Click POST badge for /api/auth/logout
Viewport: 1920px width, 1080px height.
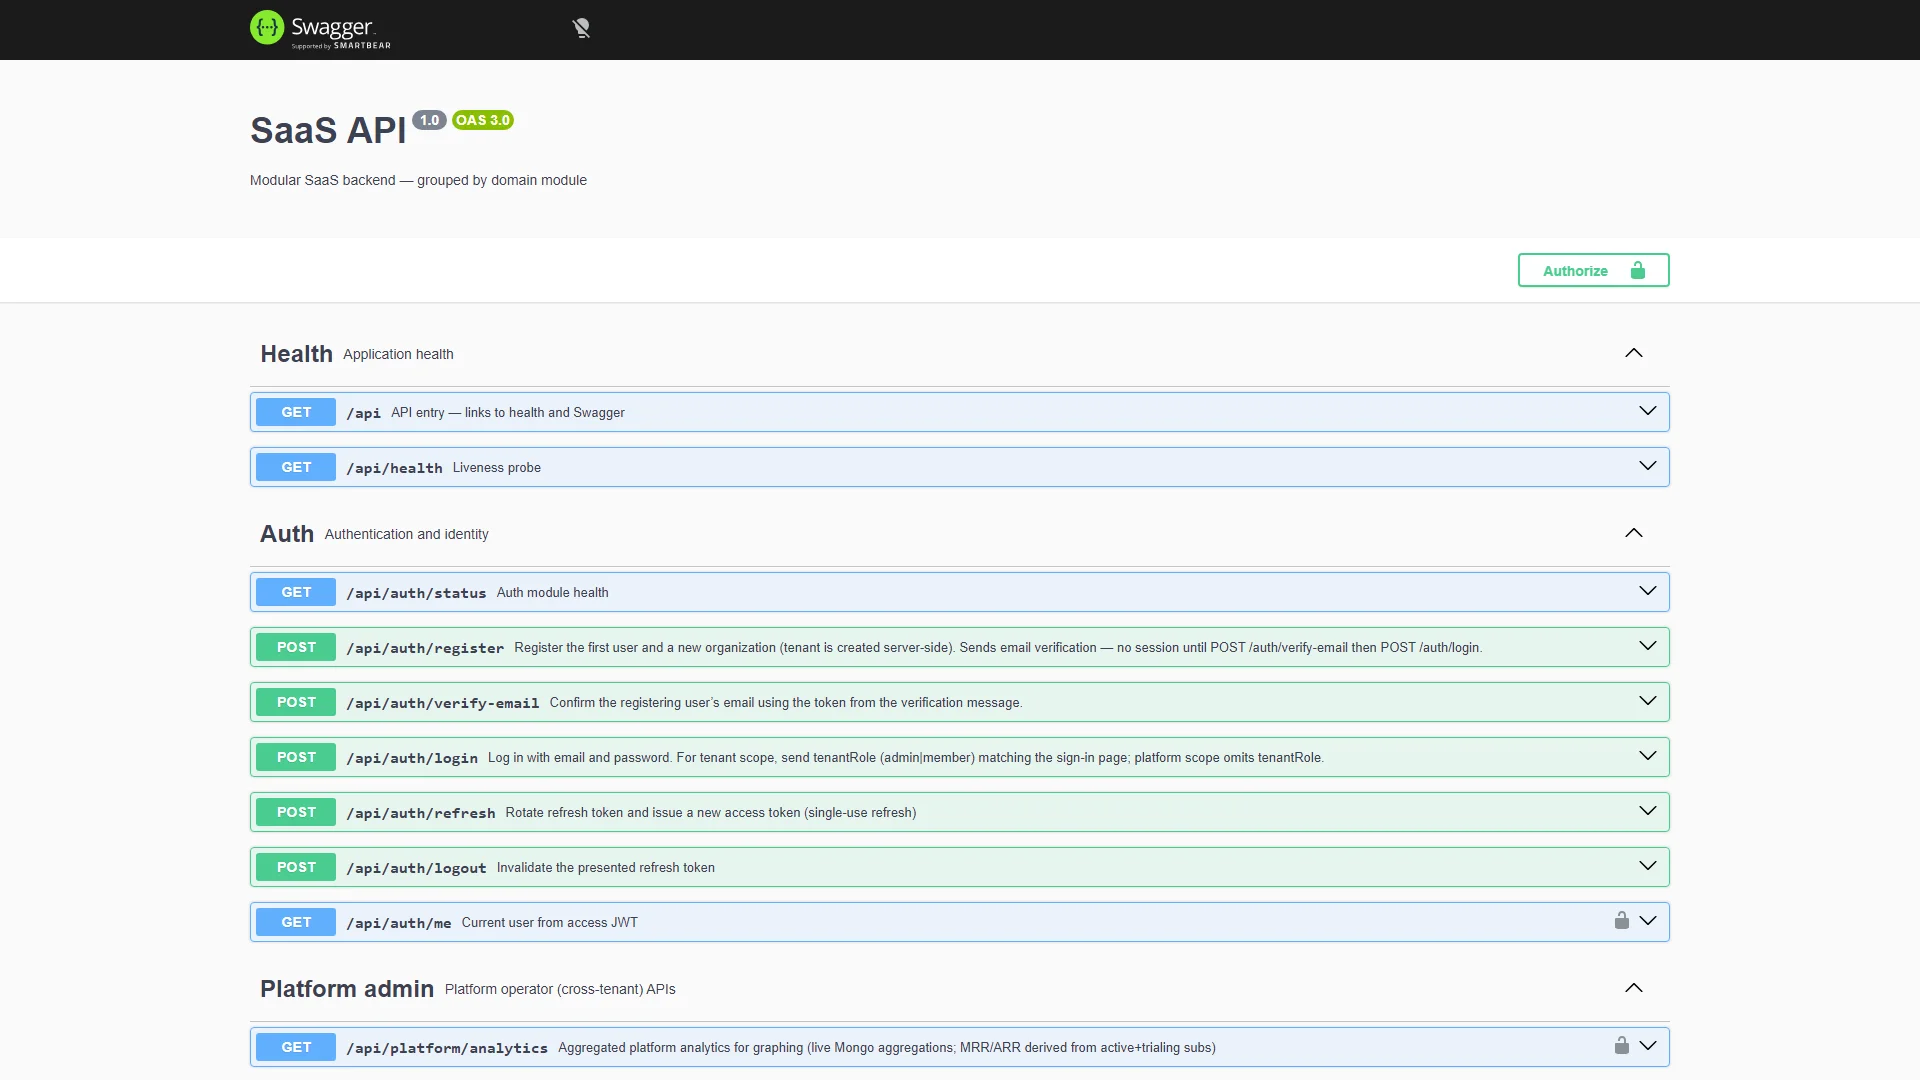click(x=296, y=867)
